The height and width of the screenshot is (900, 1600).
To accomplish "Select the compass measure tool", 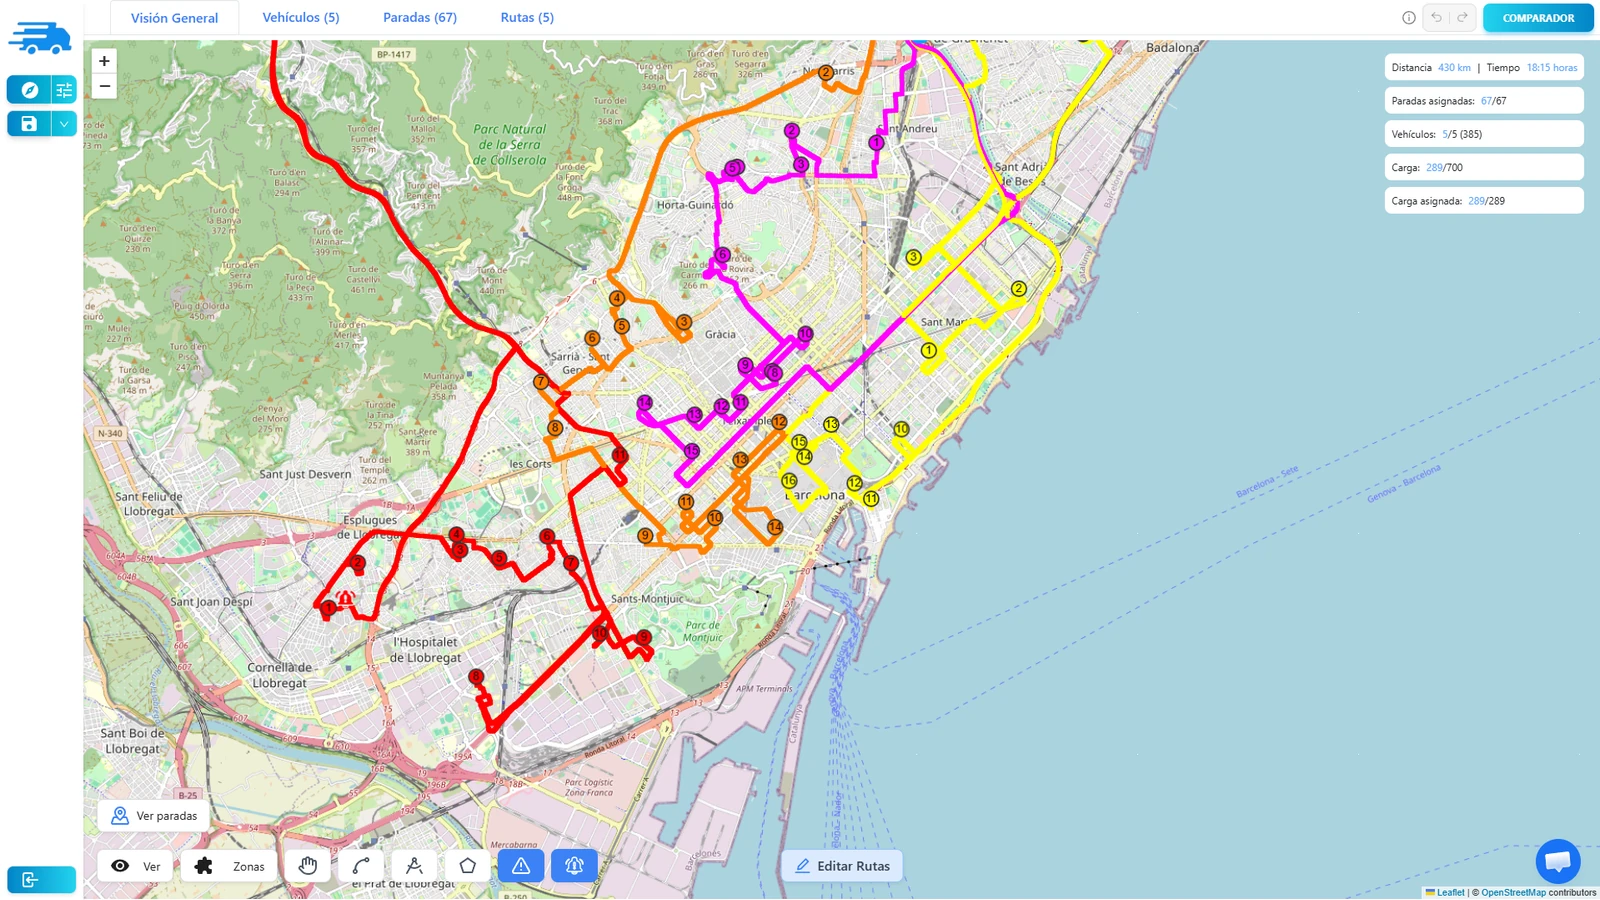I will click(x=414, y=866).
